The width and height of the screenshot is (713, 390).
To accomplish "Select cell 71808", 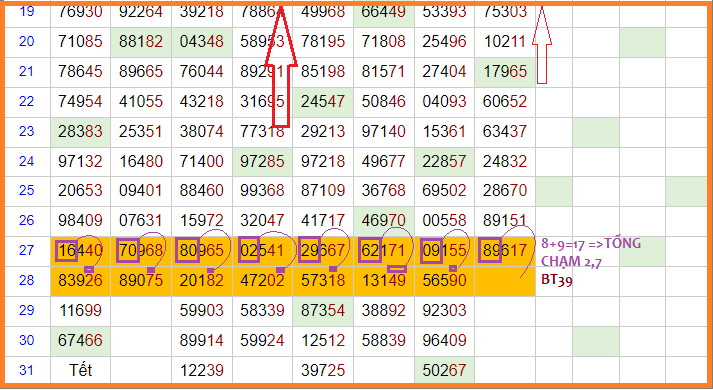I will [384, 42].
